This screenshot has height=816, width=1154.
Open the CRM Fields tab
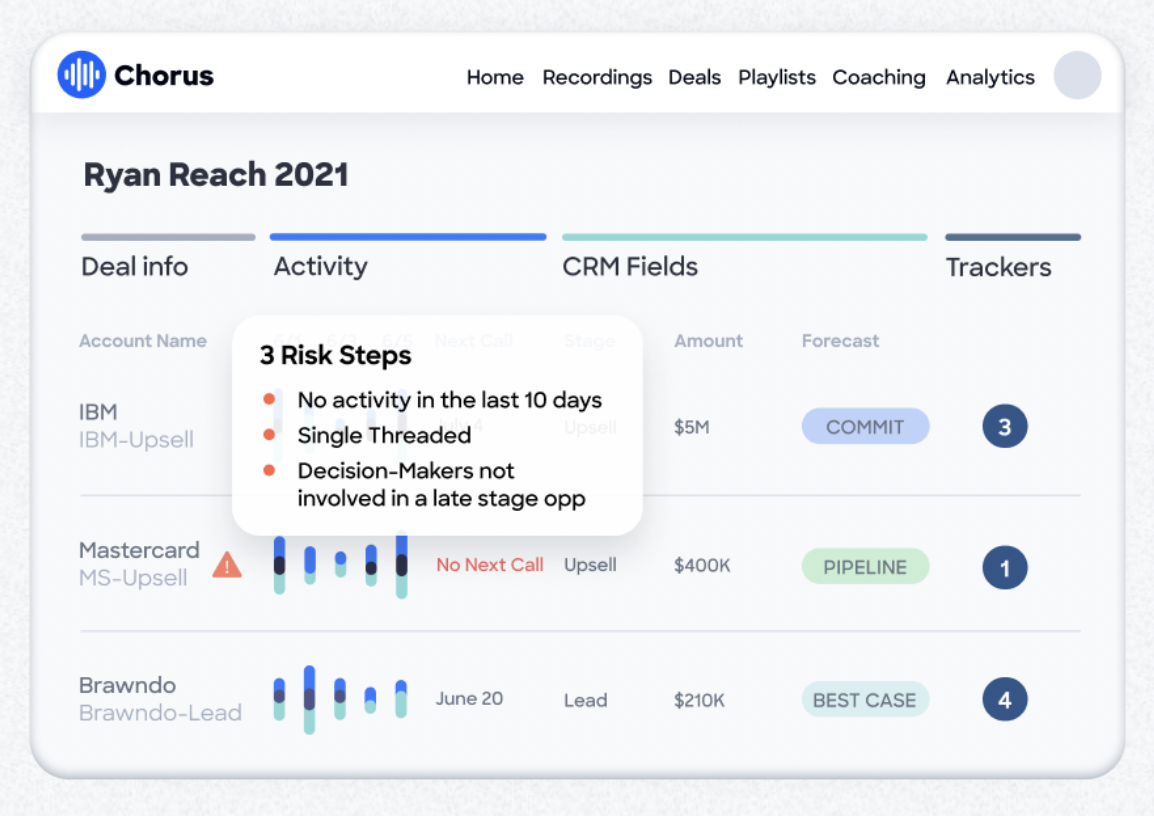click(x=630, y=266)
